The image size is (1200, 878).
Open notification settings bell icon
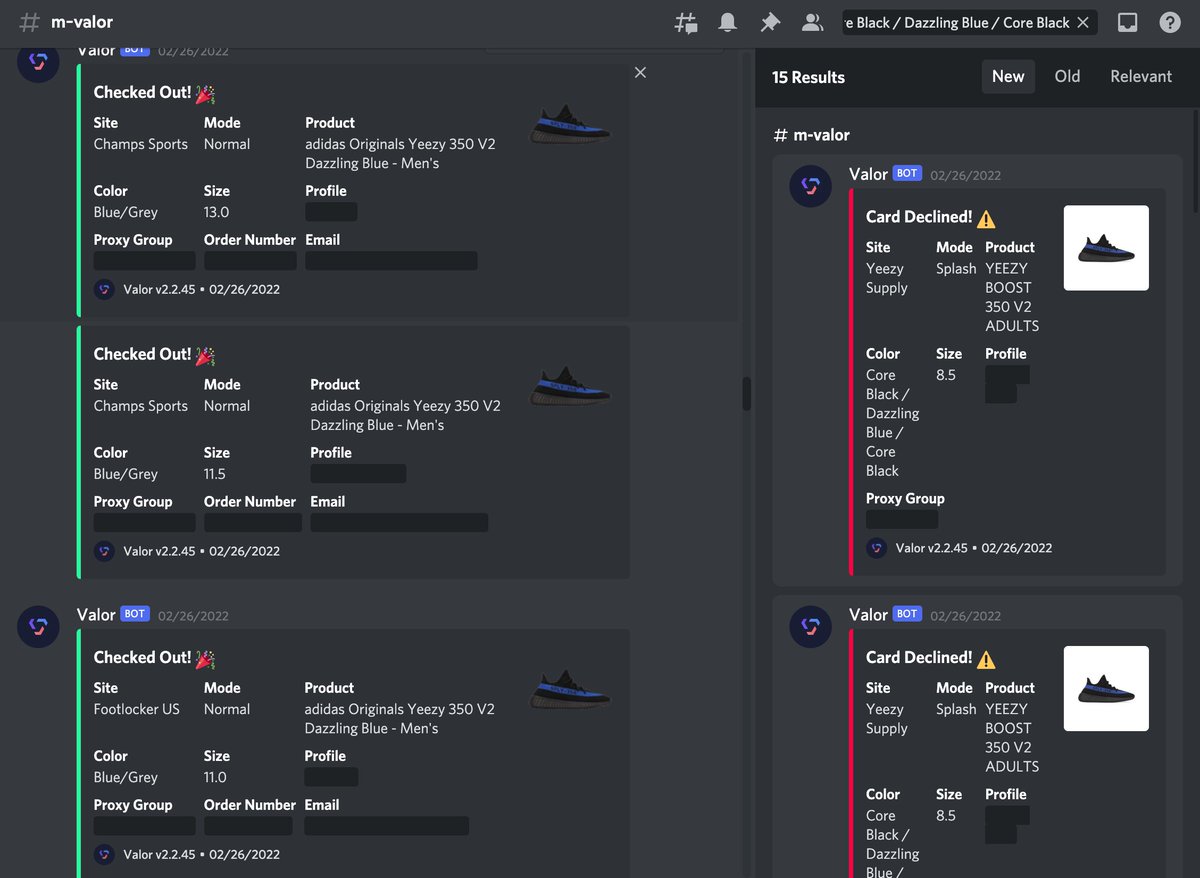tap(728, 22)
